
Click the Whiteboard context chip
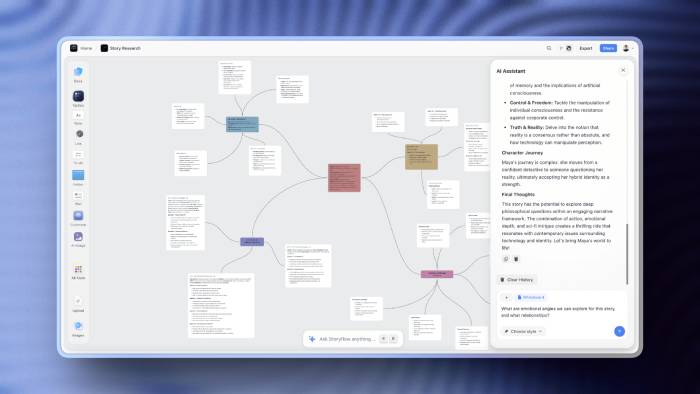[530, 297]
